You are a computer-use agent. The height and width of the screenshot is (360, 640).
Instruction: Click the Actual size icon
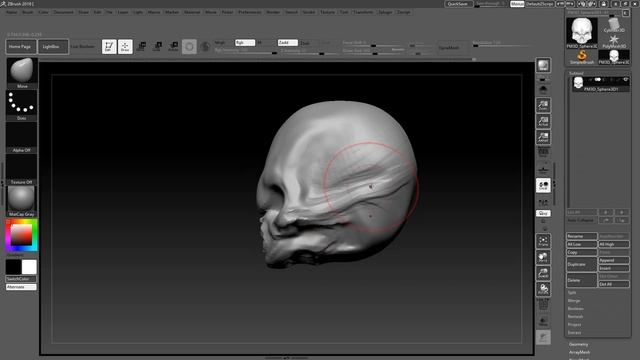click(543, 121)
